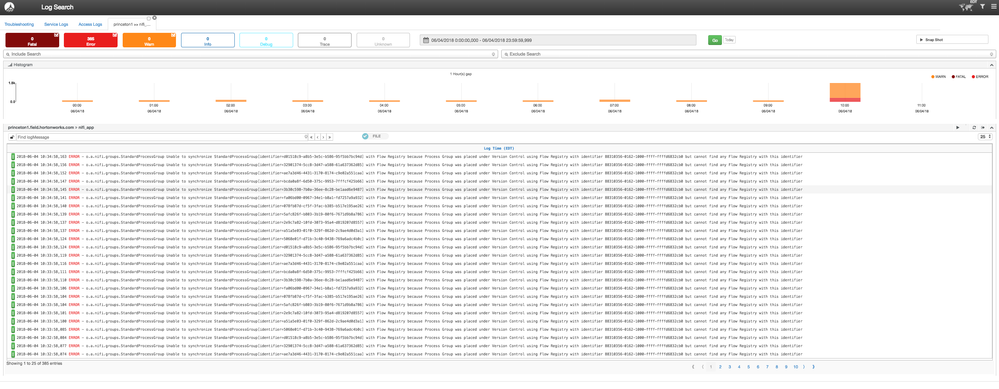Viewport: 999px width, 389px height.
Task: Toggle the FILE source switch
Action: (375, 136)
